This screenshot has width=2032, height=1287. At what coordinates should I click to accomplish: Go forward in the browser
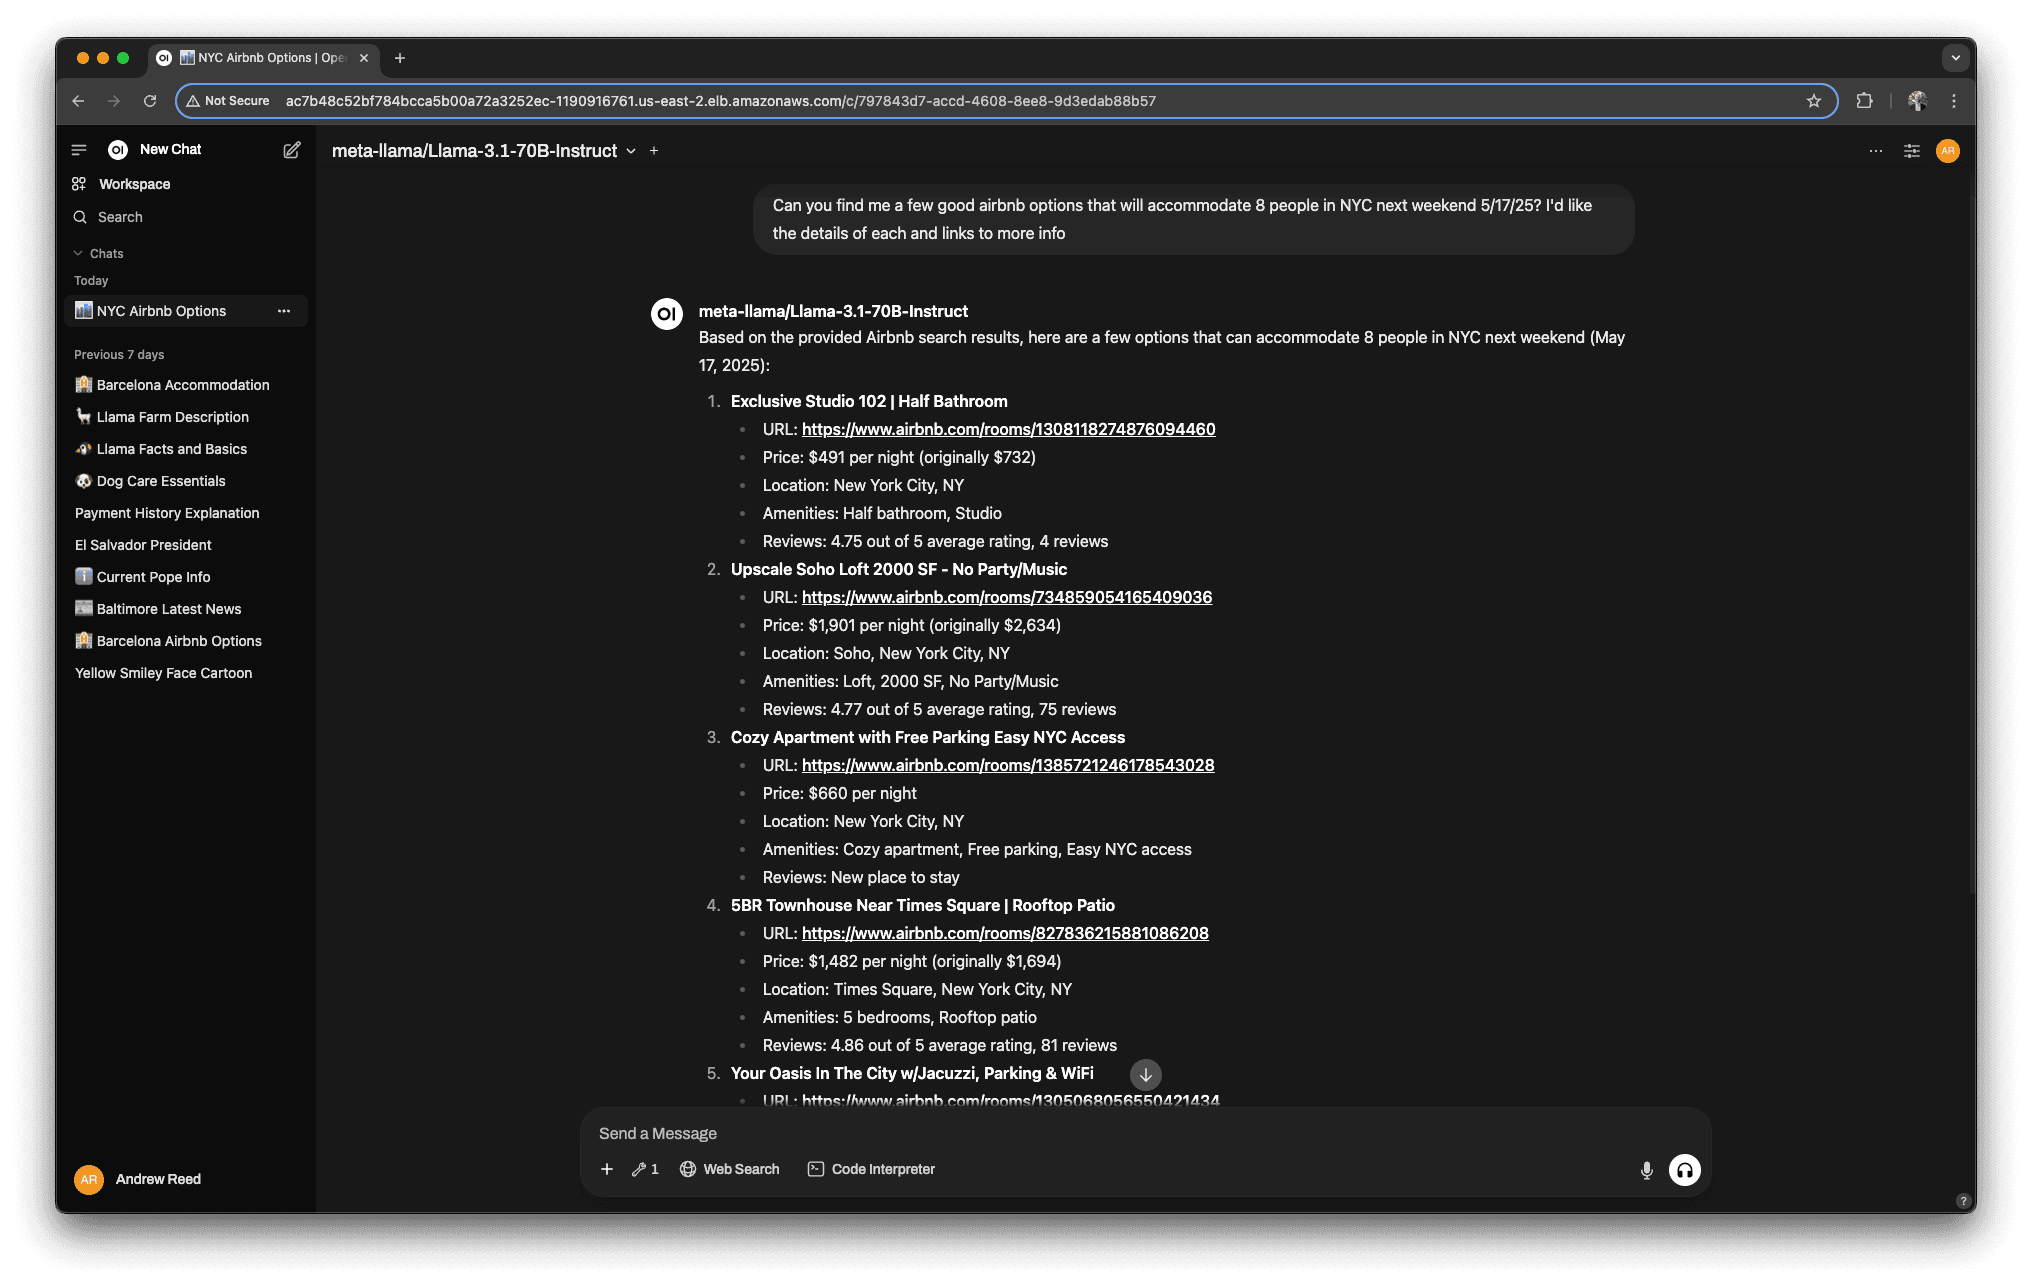click(x=114, y=101)
